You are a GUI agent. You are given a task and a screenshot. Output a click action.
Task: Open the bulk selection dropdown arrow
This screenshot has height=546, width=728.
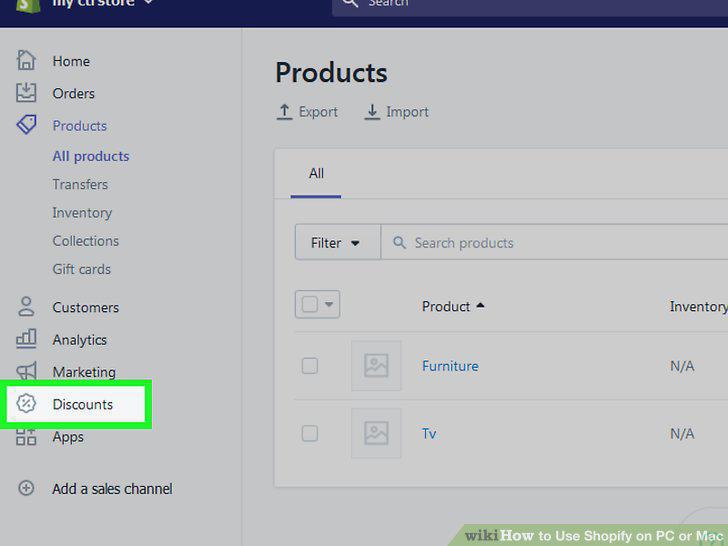click(329, 305)
